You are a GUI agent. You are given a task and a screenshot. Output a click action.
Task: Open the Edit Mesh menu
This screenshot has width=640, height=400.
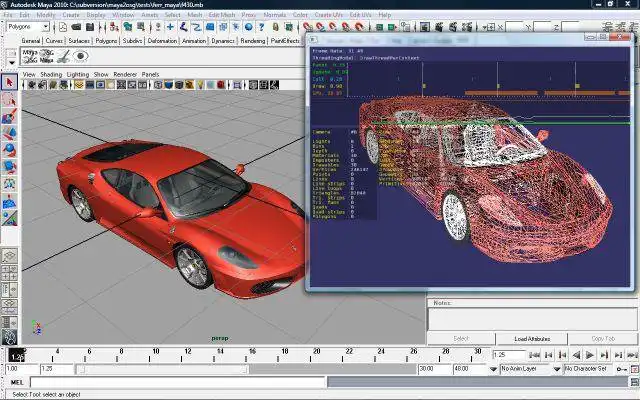point(222,15)
